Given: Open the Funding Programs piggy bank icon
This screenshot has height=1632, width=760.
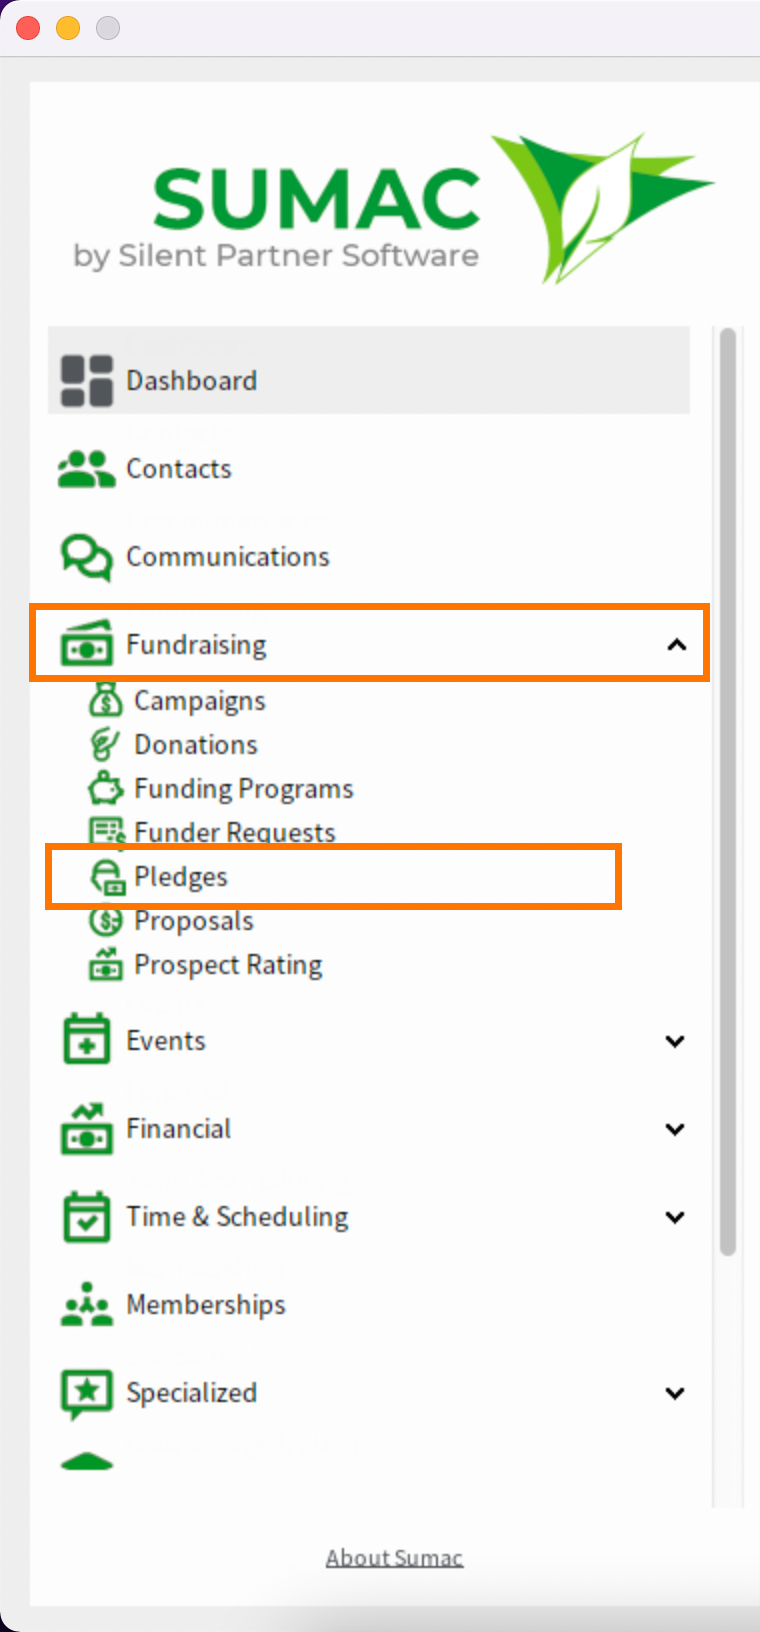Looking at the screenshot, I should pyautogui.click(x=105, y=789).
